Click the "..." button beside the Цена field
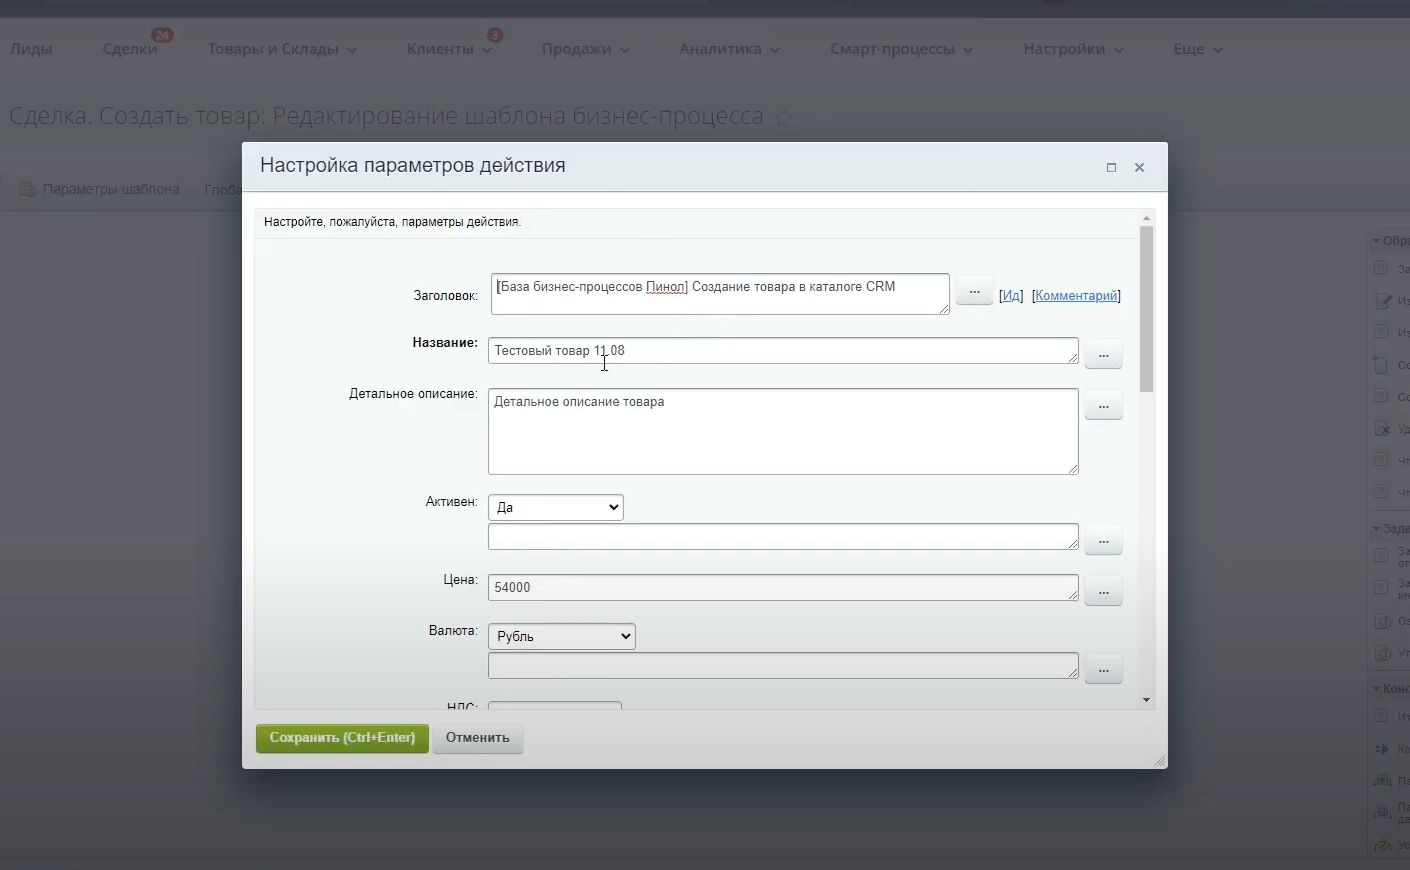The image size is (1410, 870). tap(1103, 592)
